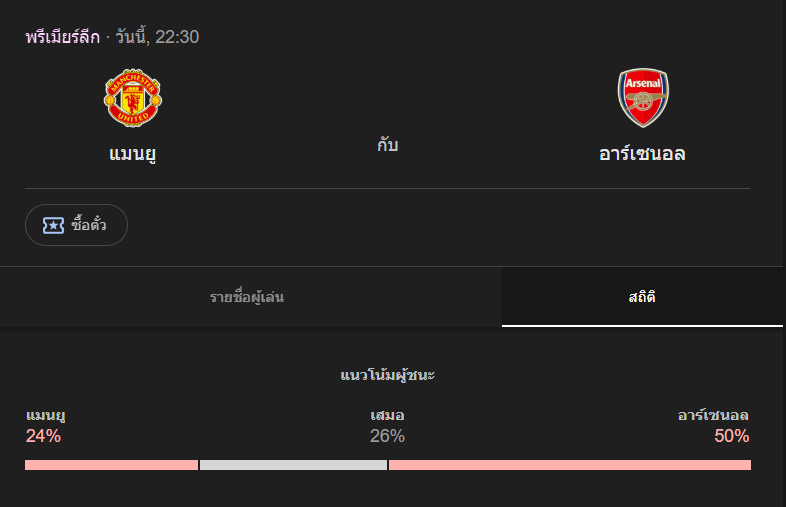786x507 pixels.
Task: Click the Manchester United crest logo
Action: coord(133,98)
